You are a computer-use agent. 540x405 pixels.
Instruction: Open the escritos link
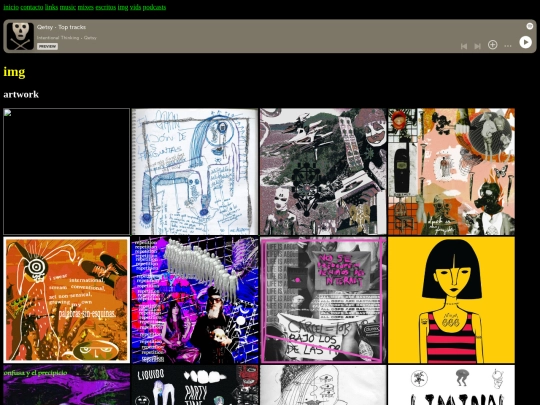click(x=106, y=7)
